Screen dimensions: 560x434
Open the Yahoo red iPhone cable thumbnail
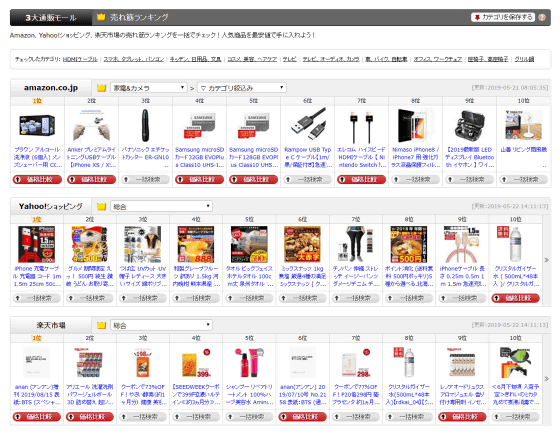click(37, 244)
